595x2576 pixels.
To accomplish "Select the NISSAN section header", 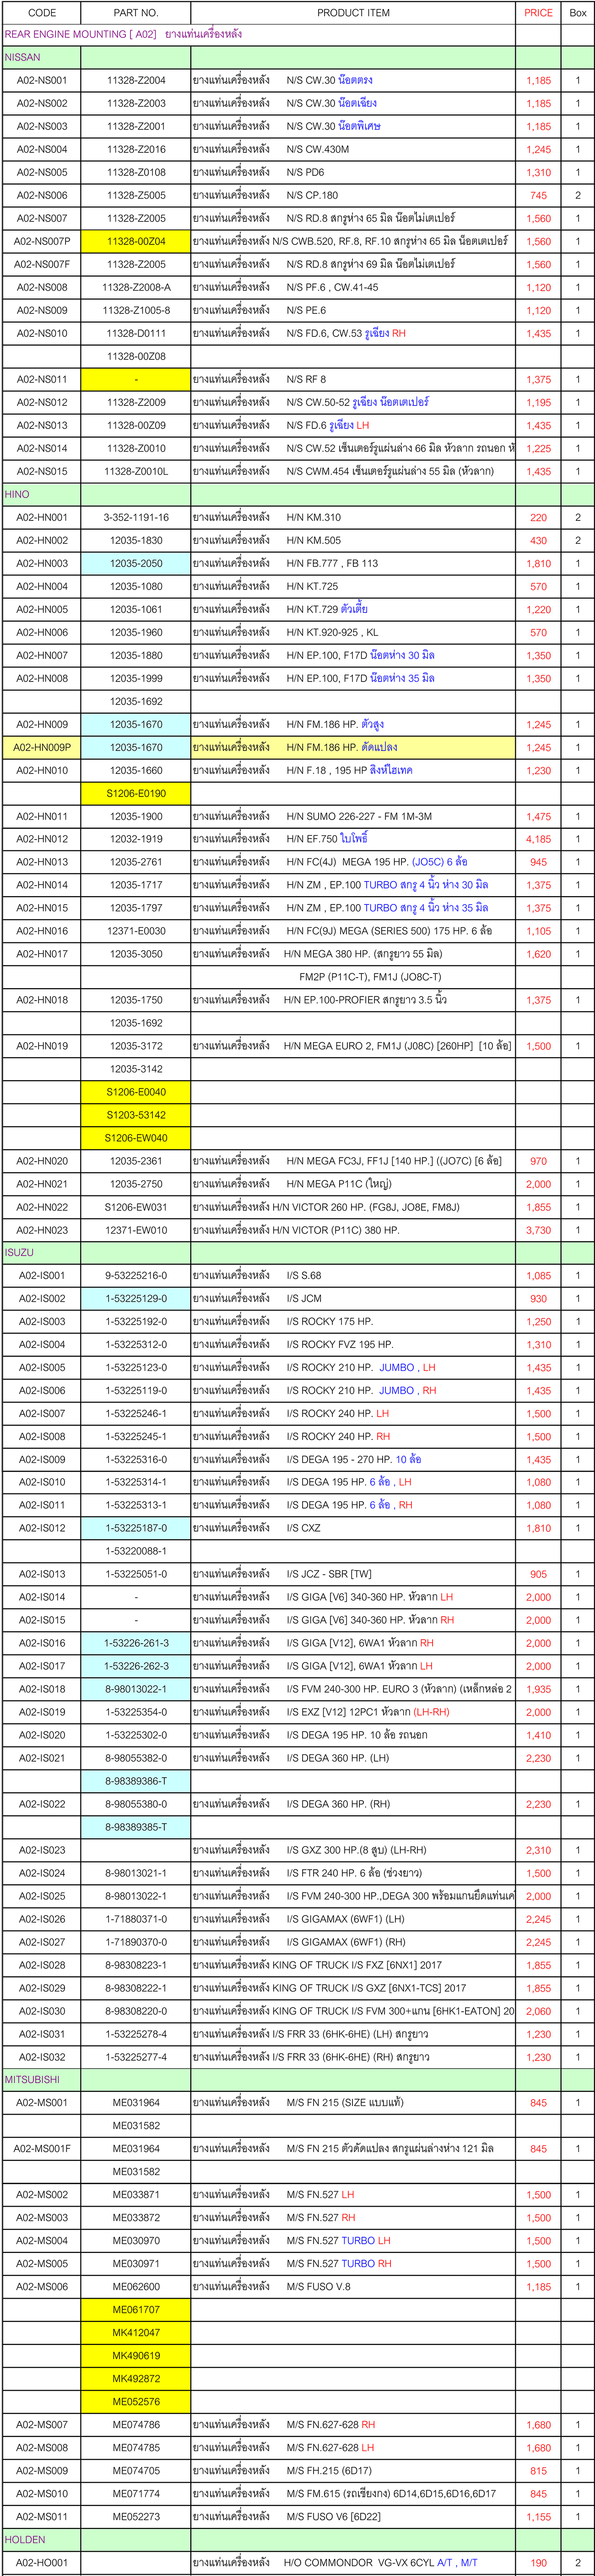I will (x=298, y=57).
